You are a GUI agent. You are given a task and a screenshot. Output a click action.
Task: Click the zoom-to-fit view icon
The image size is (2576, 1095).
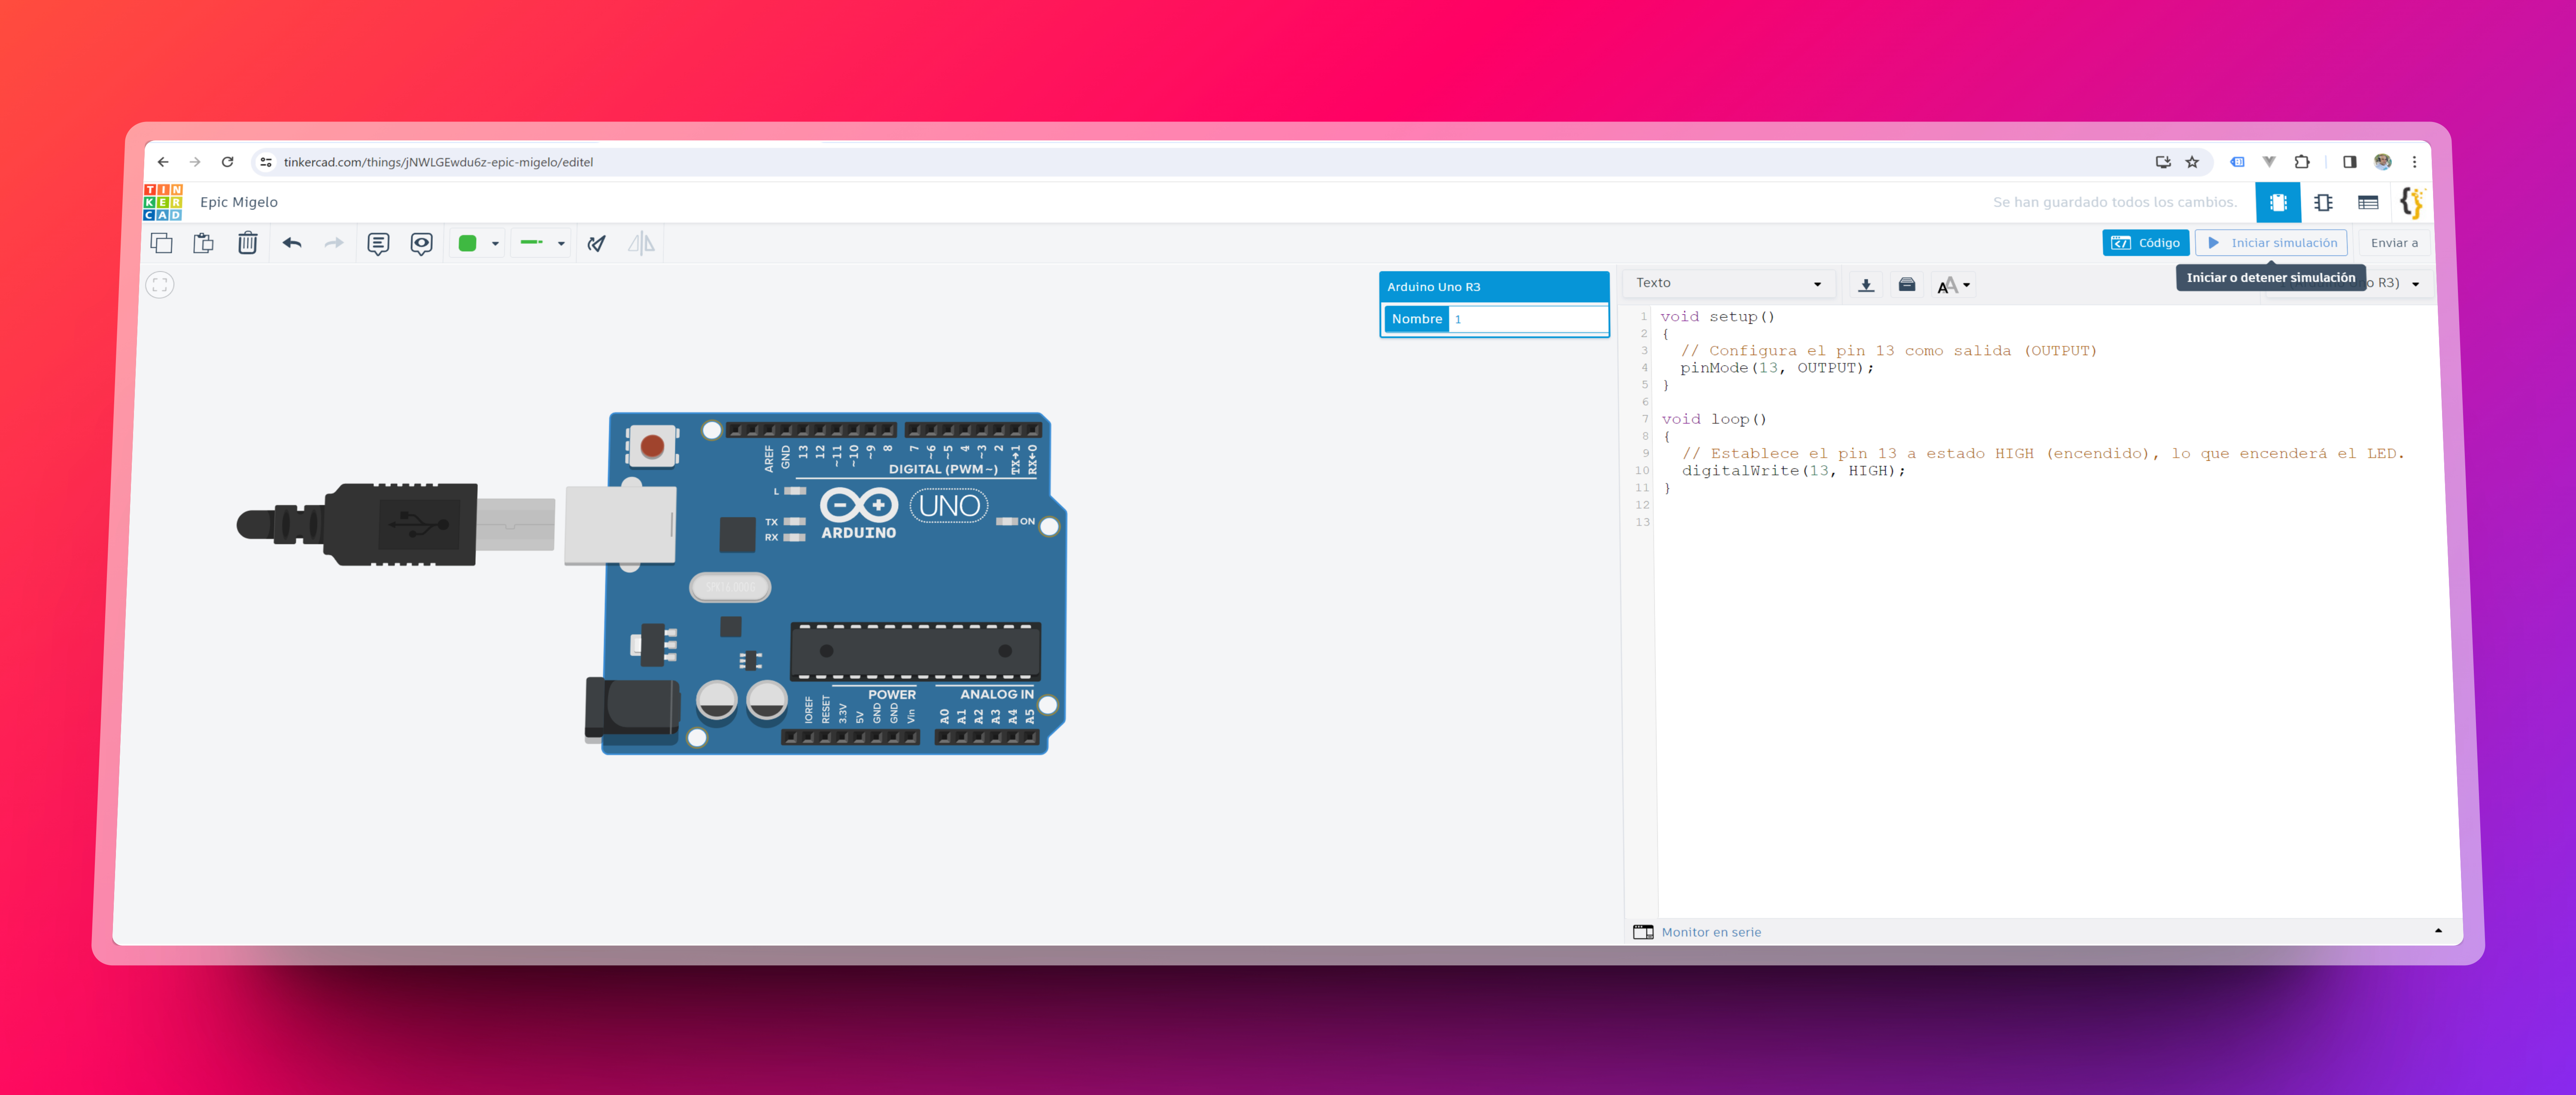(x=160, y=285)
